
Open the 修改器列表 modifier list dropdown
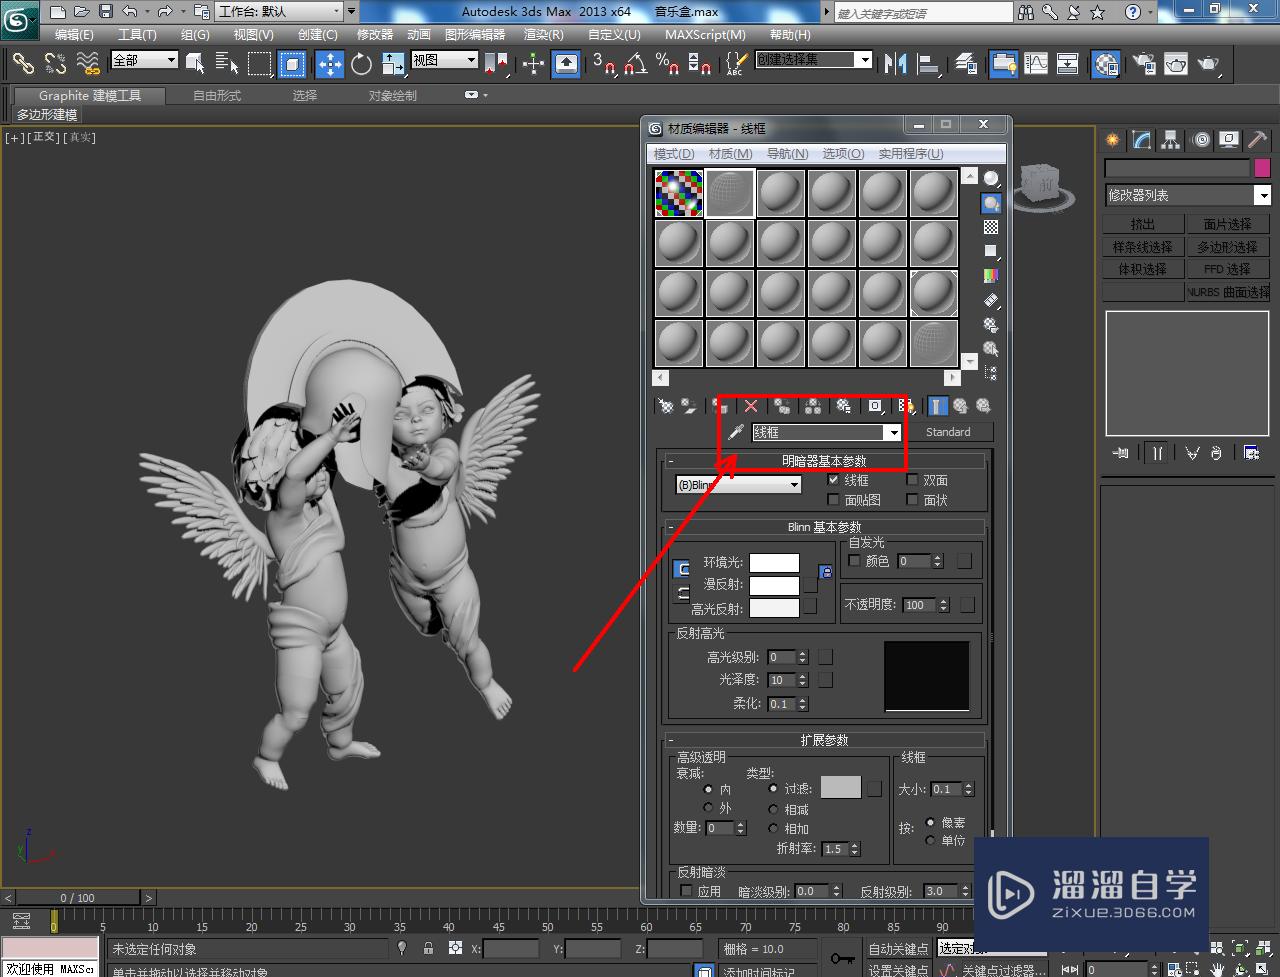pos(1263,195)
